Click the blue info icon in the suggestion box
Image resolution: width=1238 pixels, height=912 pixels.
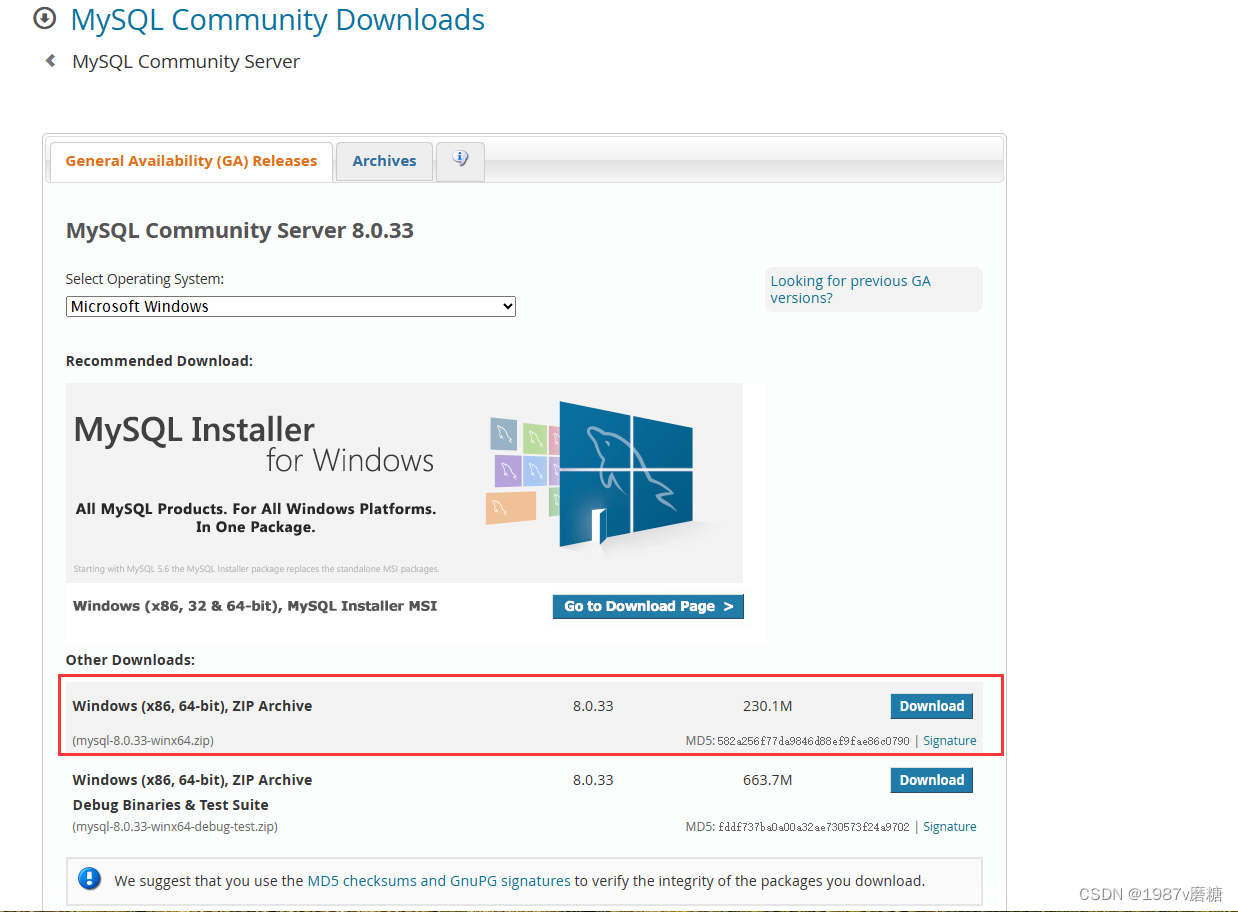pyautogui.click(x=90, y=880)
